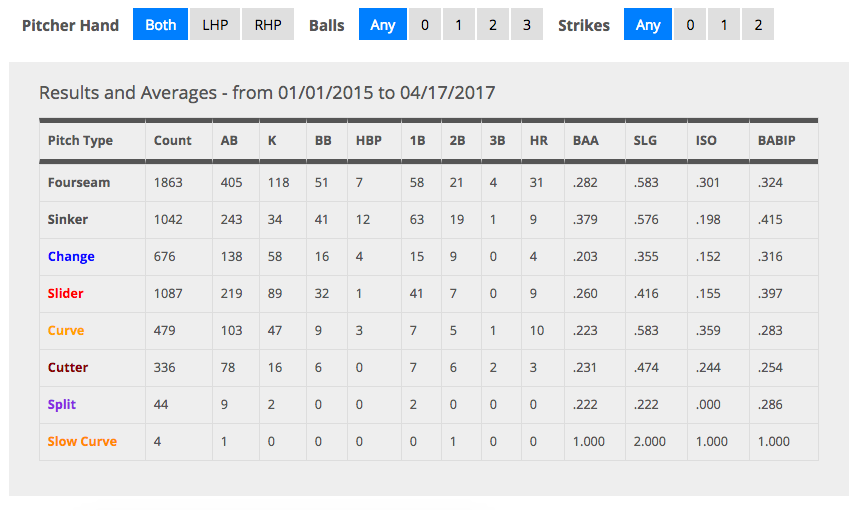Set Balls filter to 3

click(527, 24)
